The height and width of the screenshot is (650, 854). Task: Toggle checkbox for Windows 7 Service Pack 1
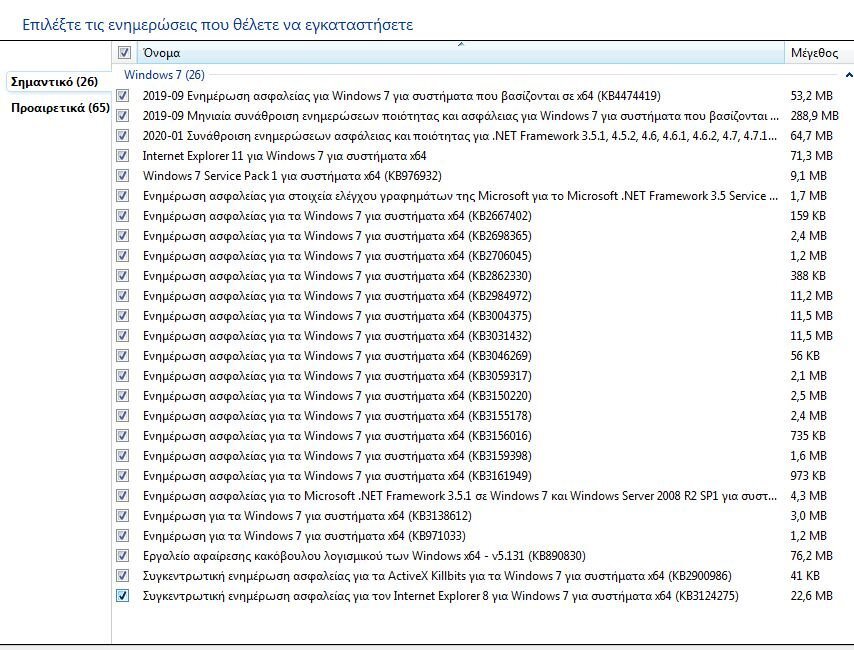123,176
